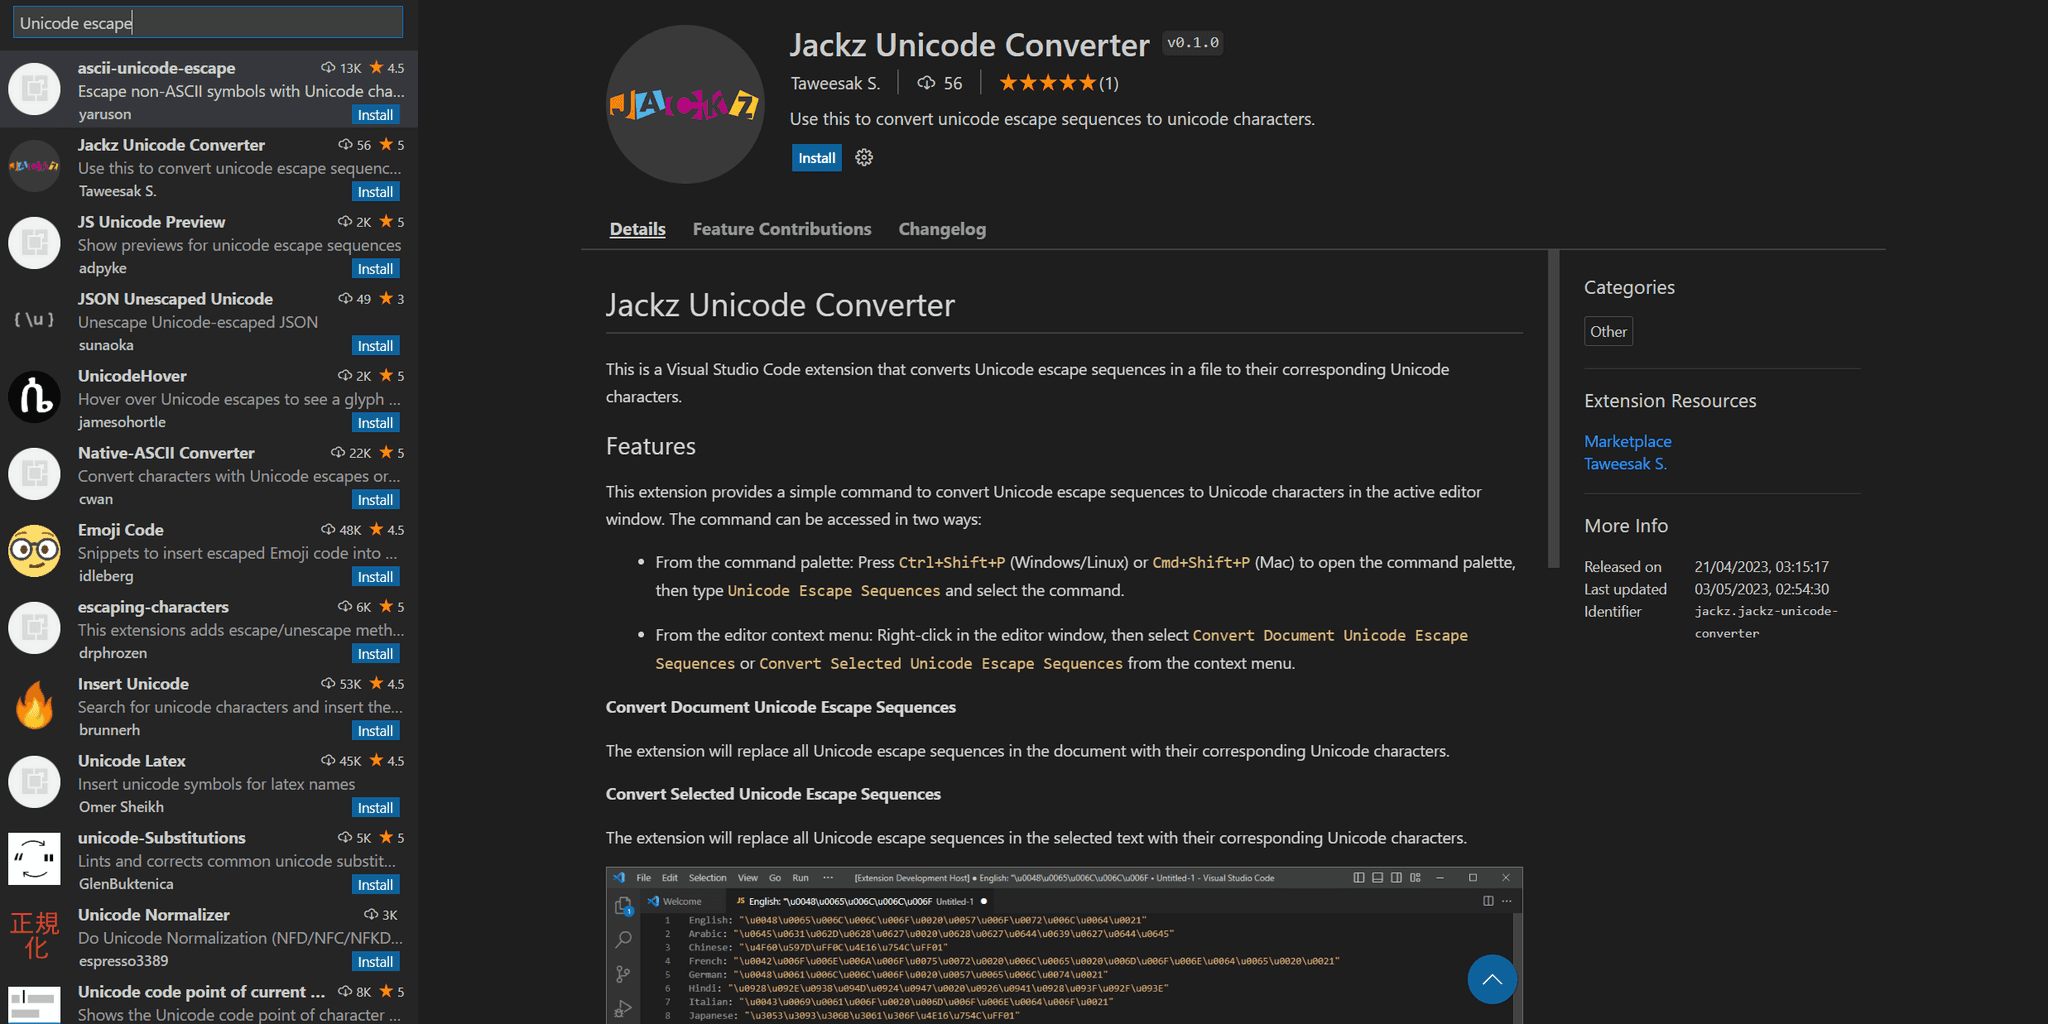Viewport: 2048px width, 1024px height.
Task: Install the Emoji Code extension
Action: (376, 577)
